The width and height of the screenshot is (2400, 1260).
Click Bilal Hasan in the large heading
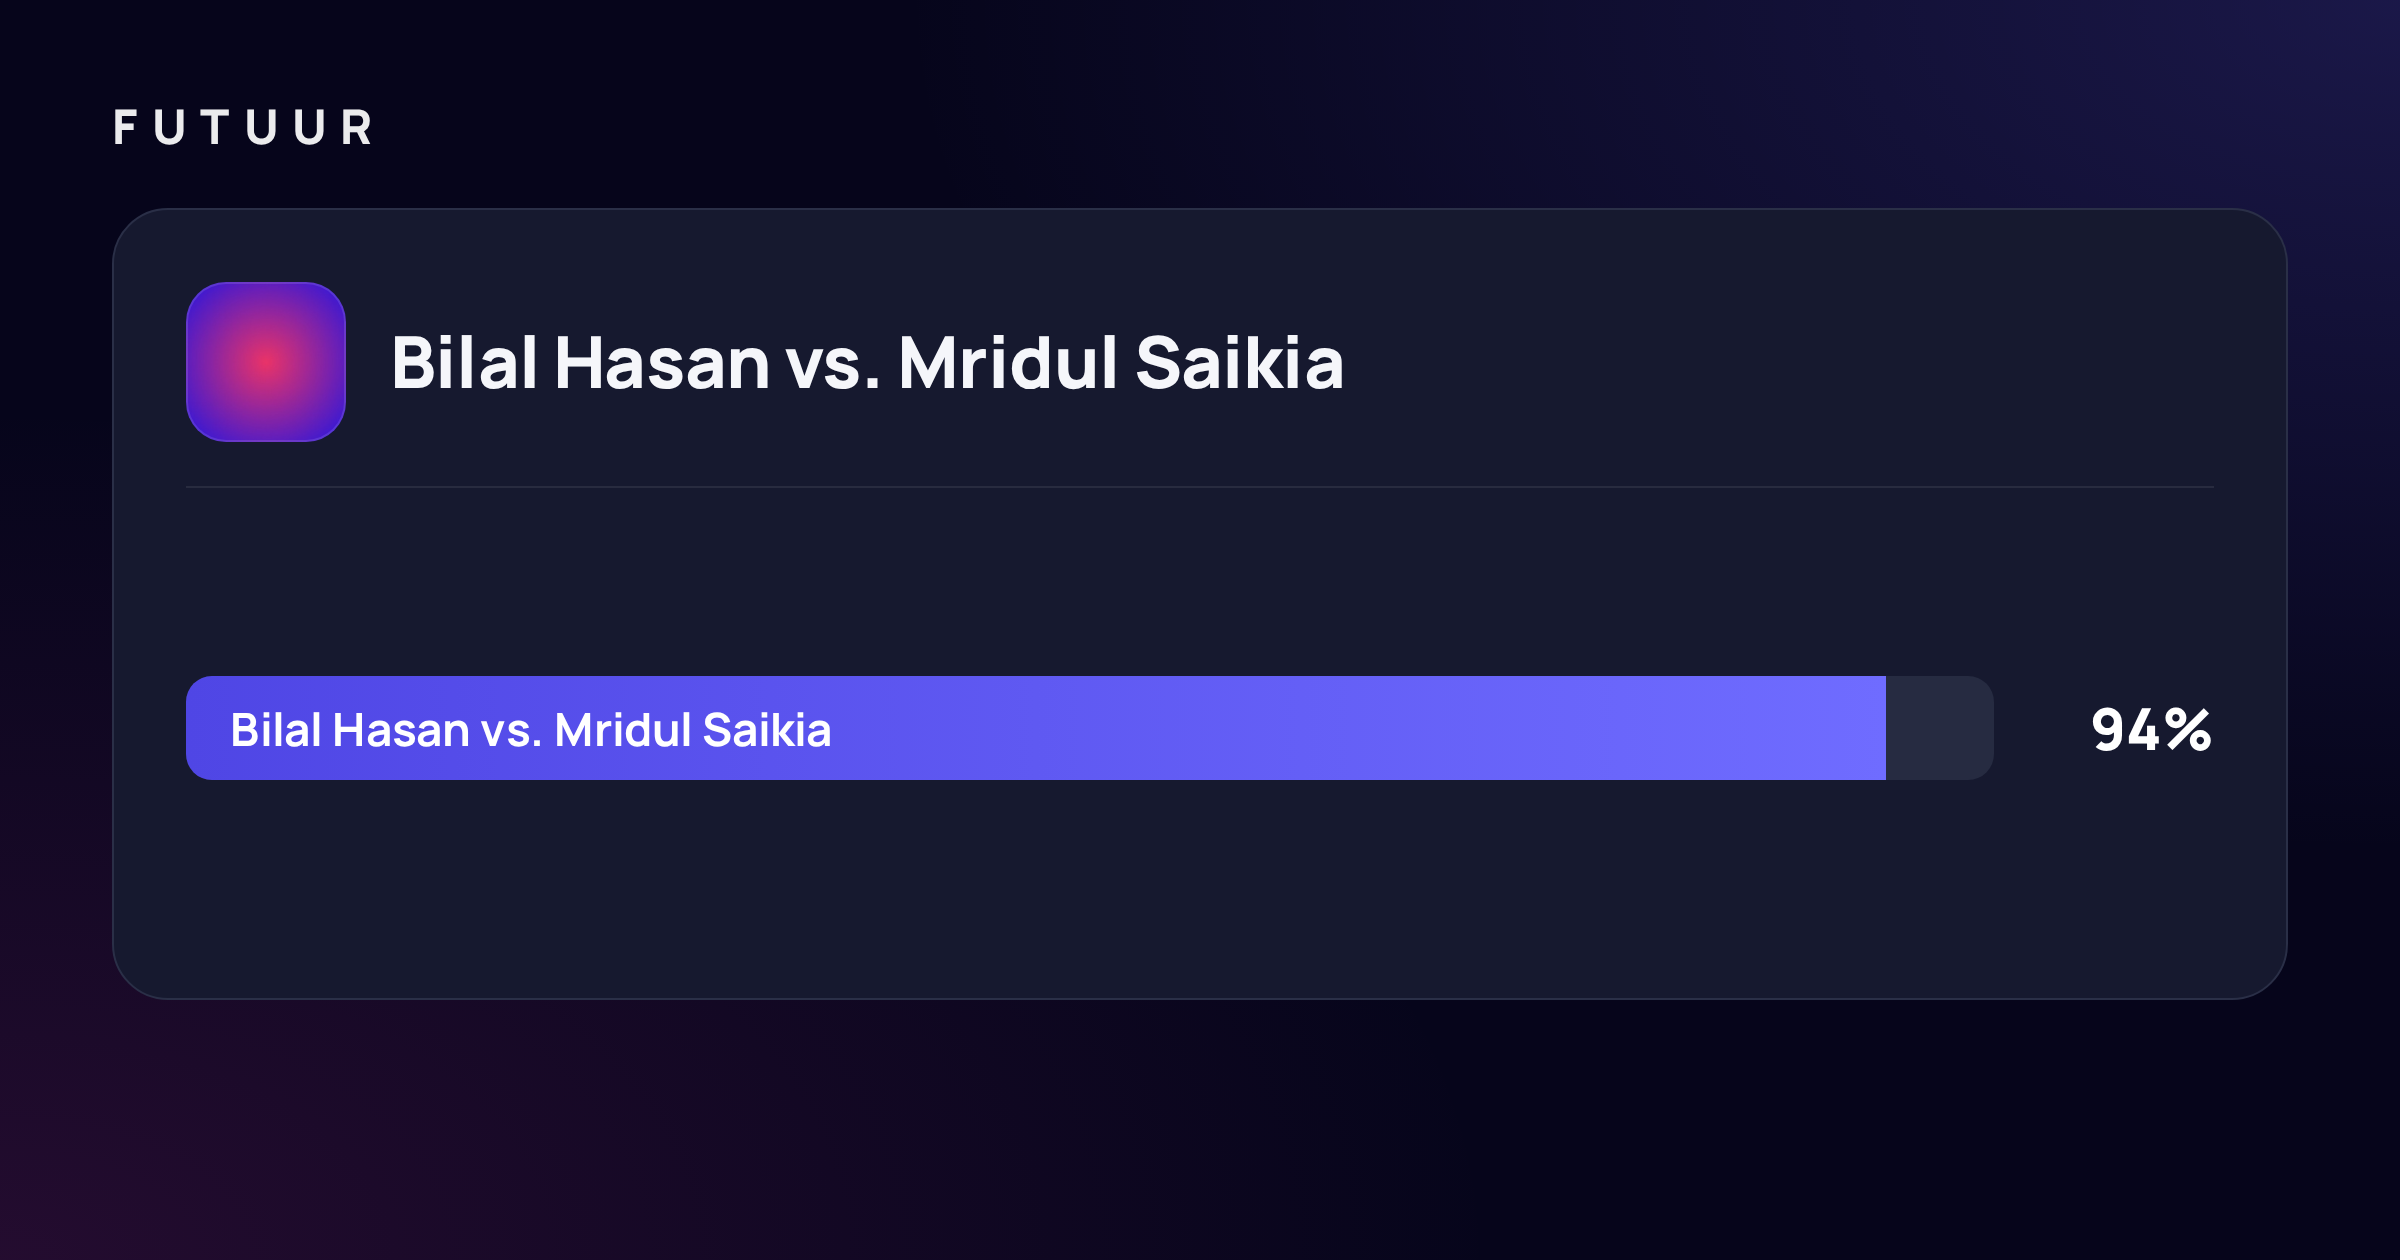pyautogui.click(x=580, y=362)
